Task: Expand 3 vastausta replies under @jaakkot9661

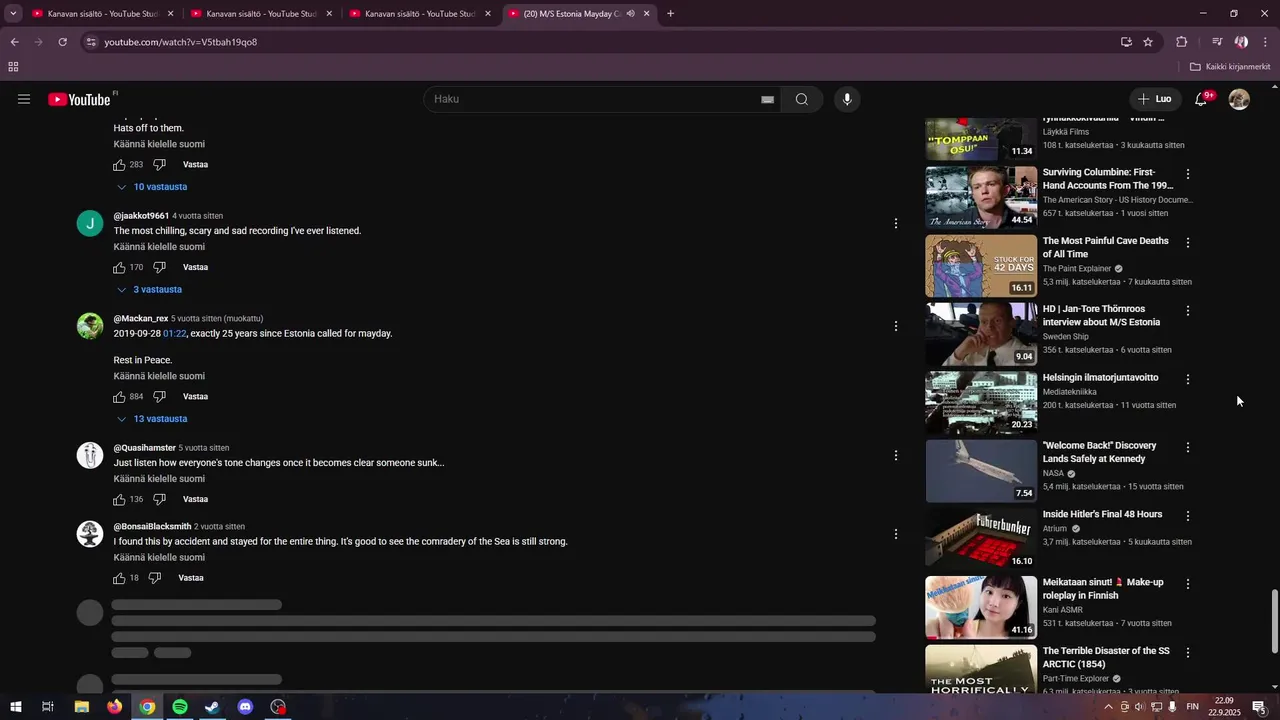Action: [x=149, y=290]
